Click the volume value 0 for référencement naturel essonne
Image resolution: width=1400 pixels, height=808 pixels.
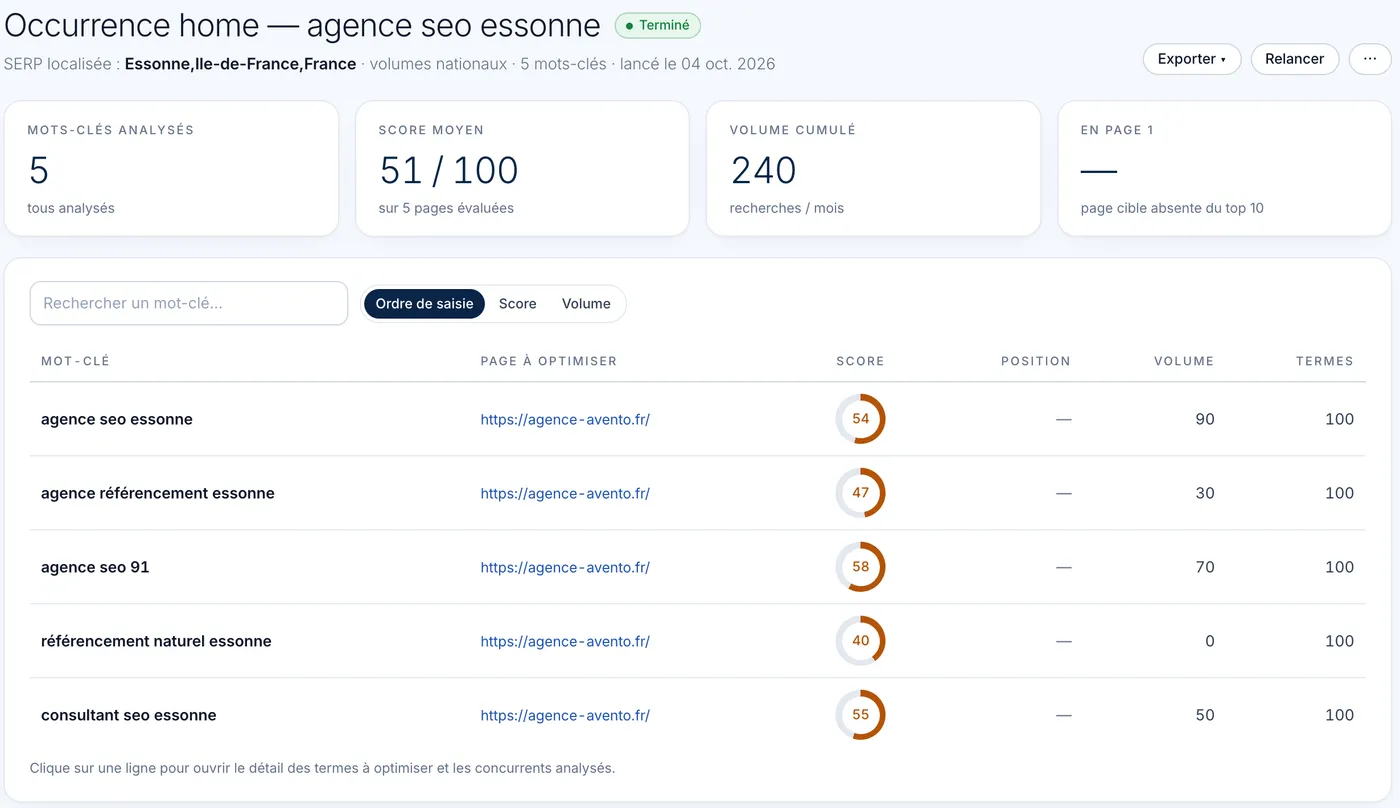click(1210, 641)
